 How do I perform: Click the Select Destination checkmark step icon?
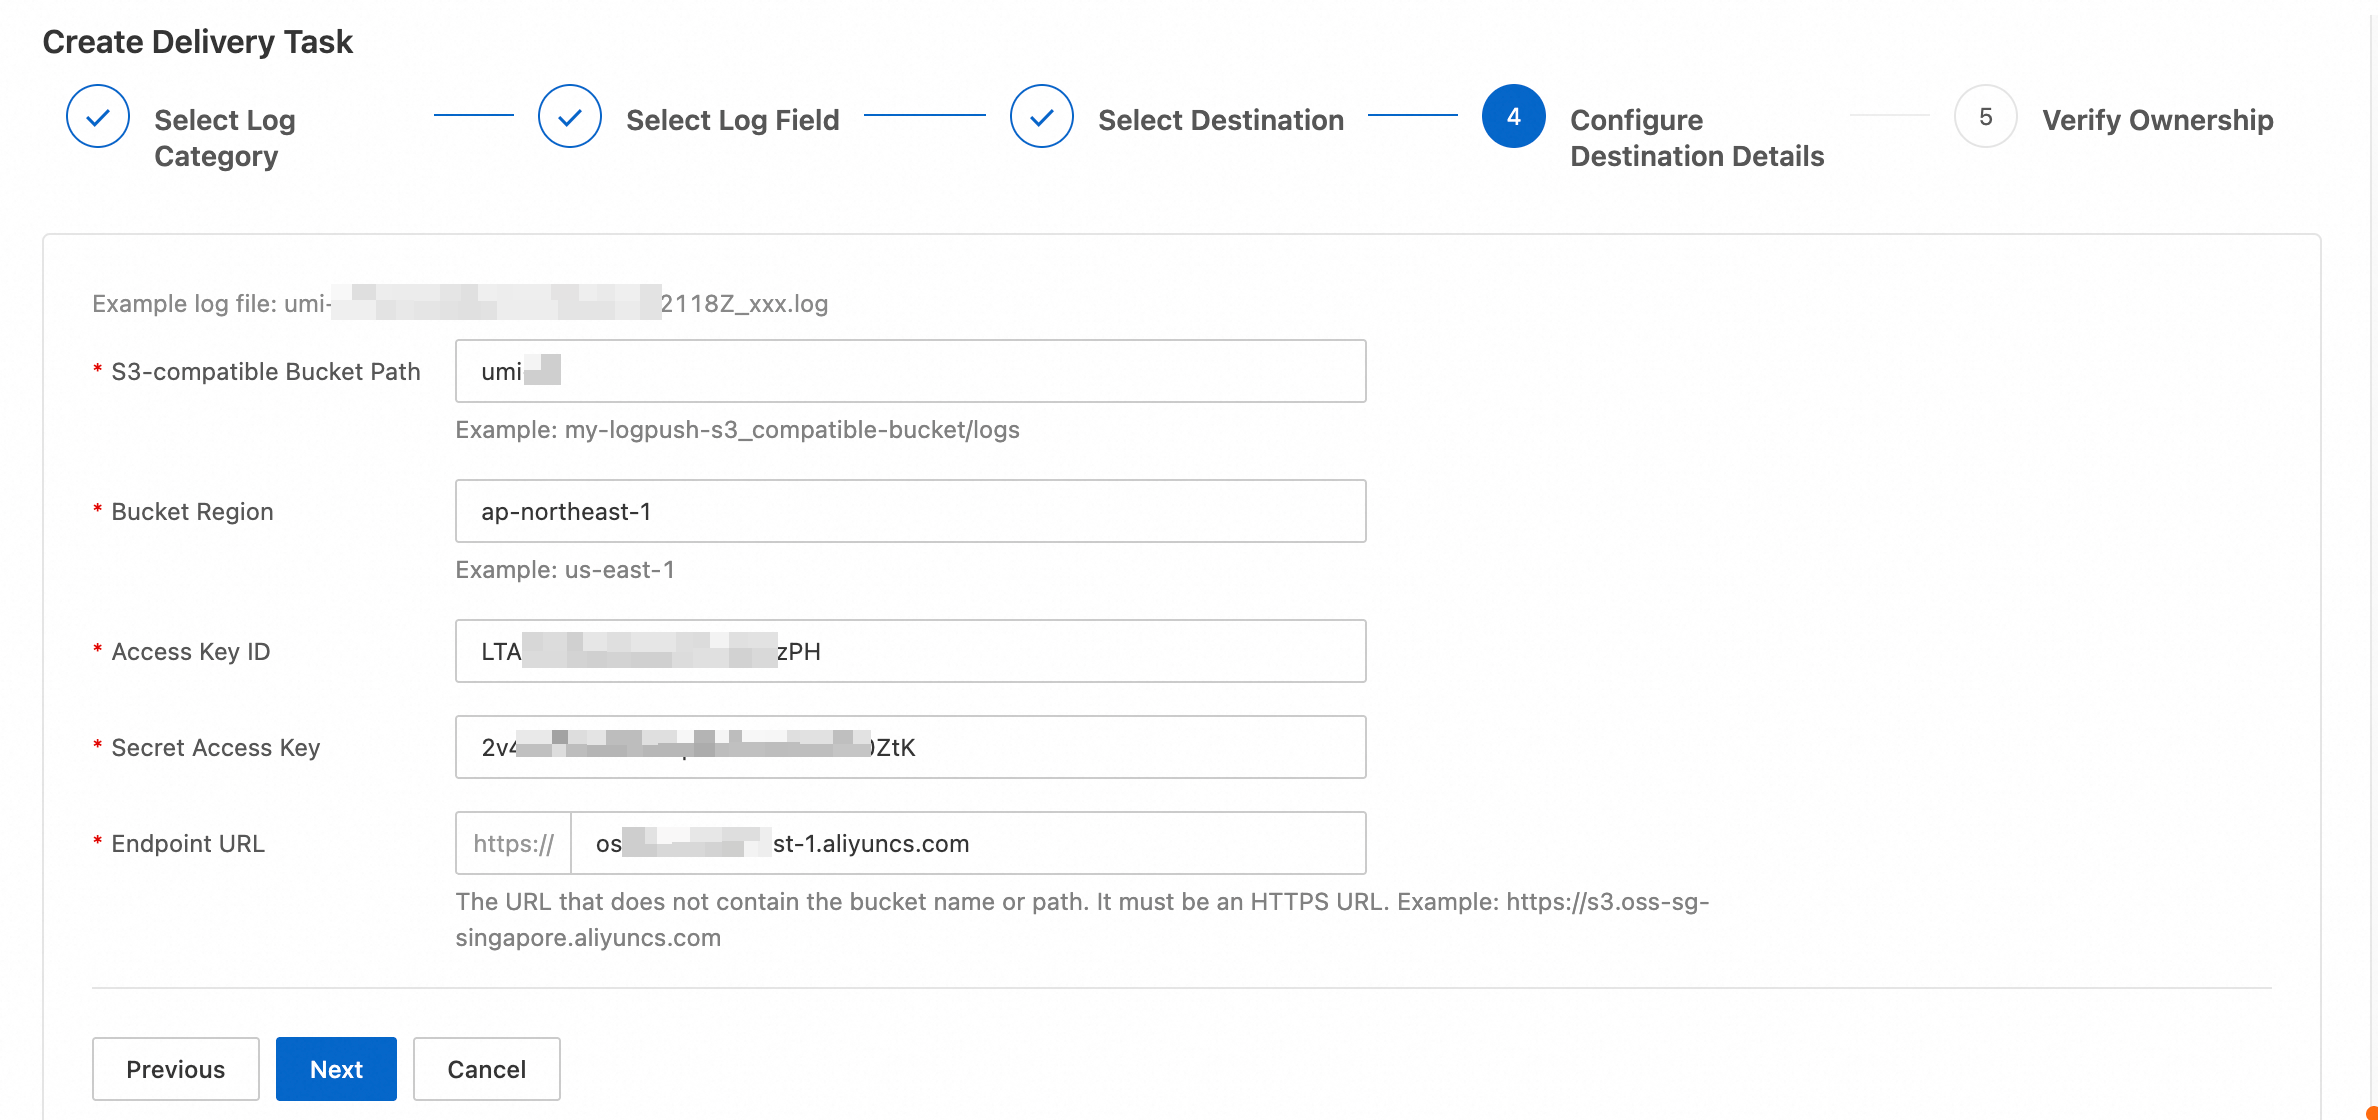coord(1042,117)
